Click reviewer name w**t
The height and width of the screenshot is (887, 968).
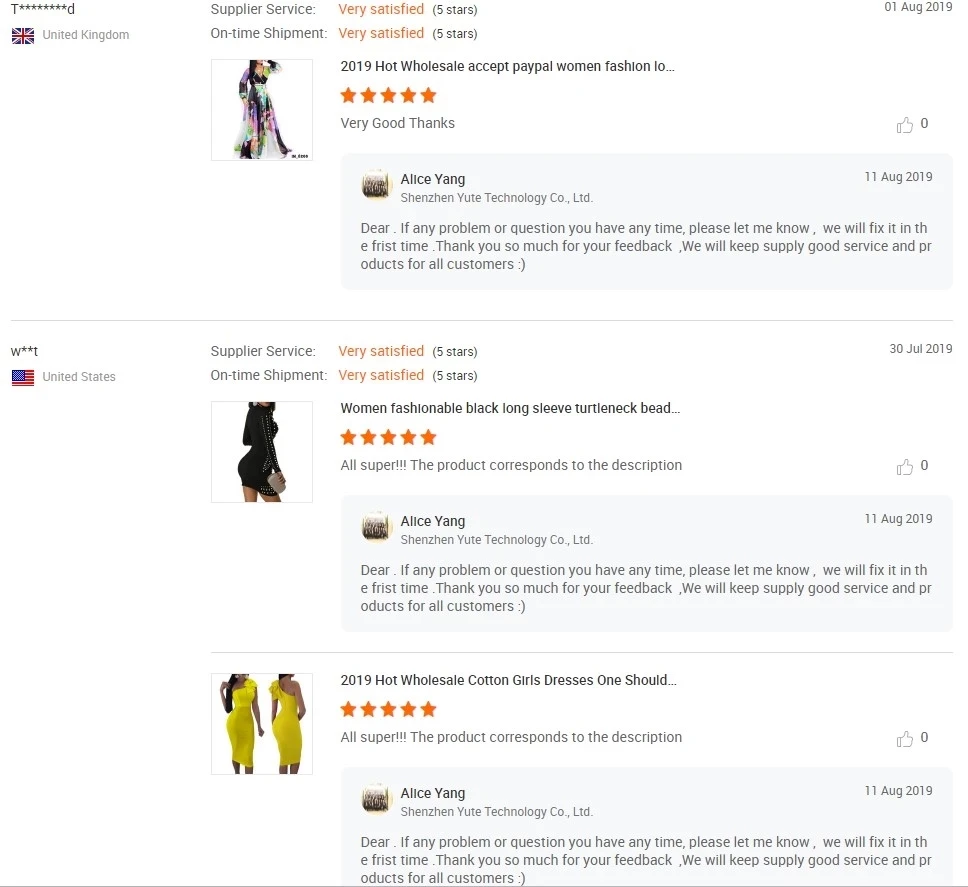point(24,351)
